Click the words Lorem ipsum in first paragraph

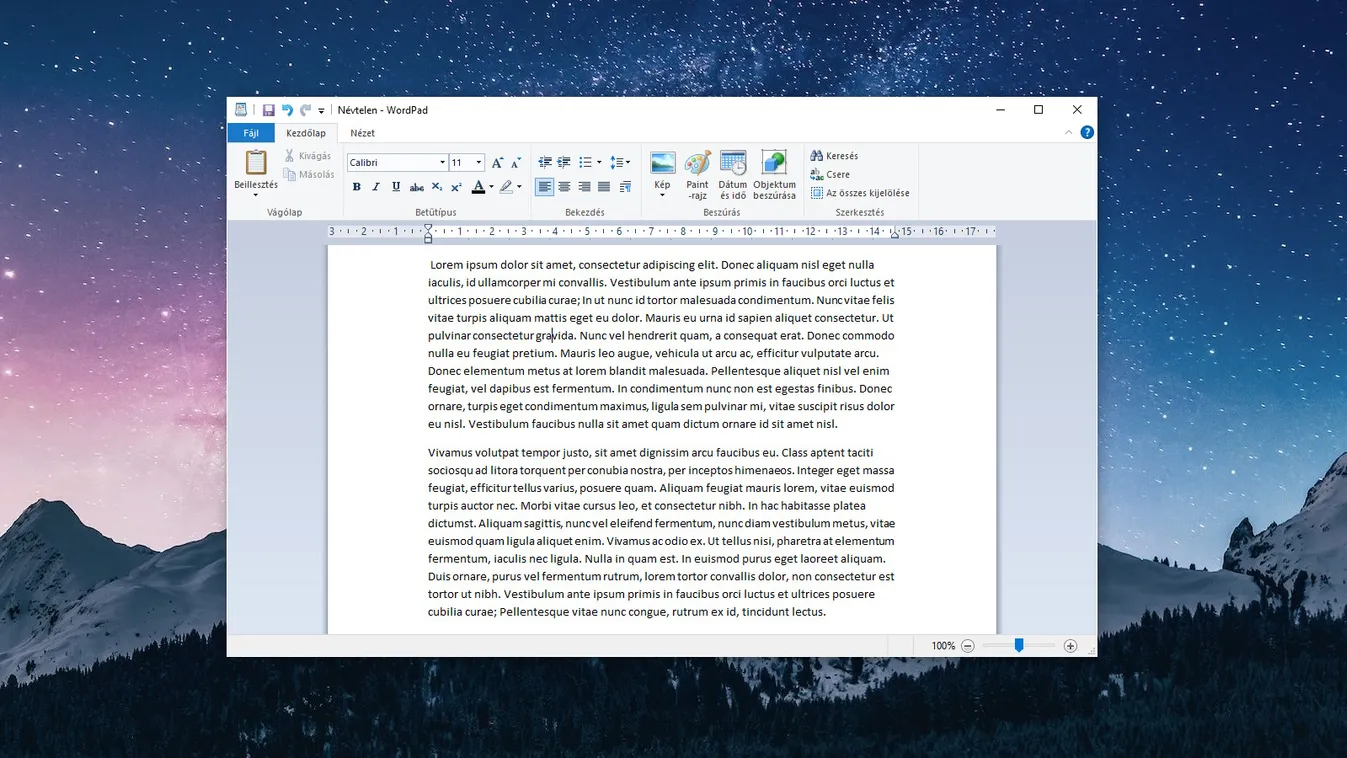pos(464,265)
